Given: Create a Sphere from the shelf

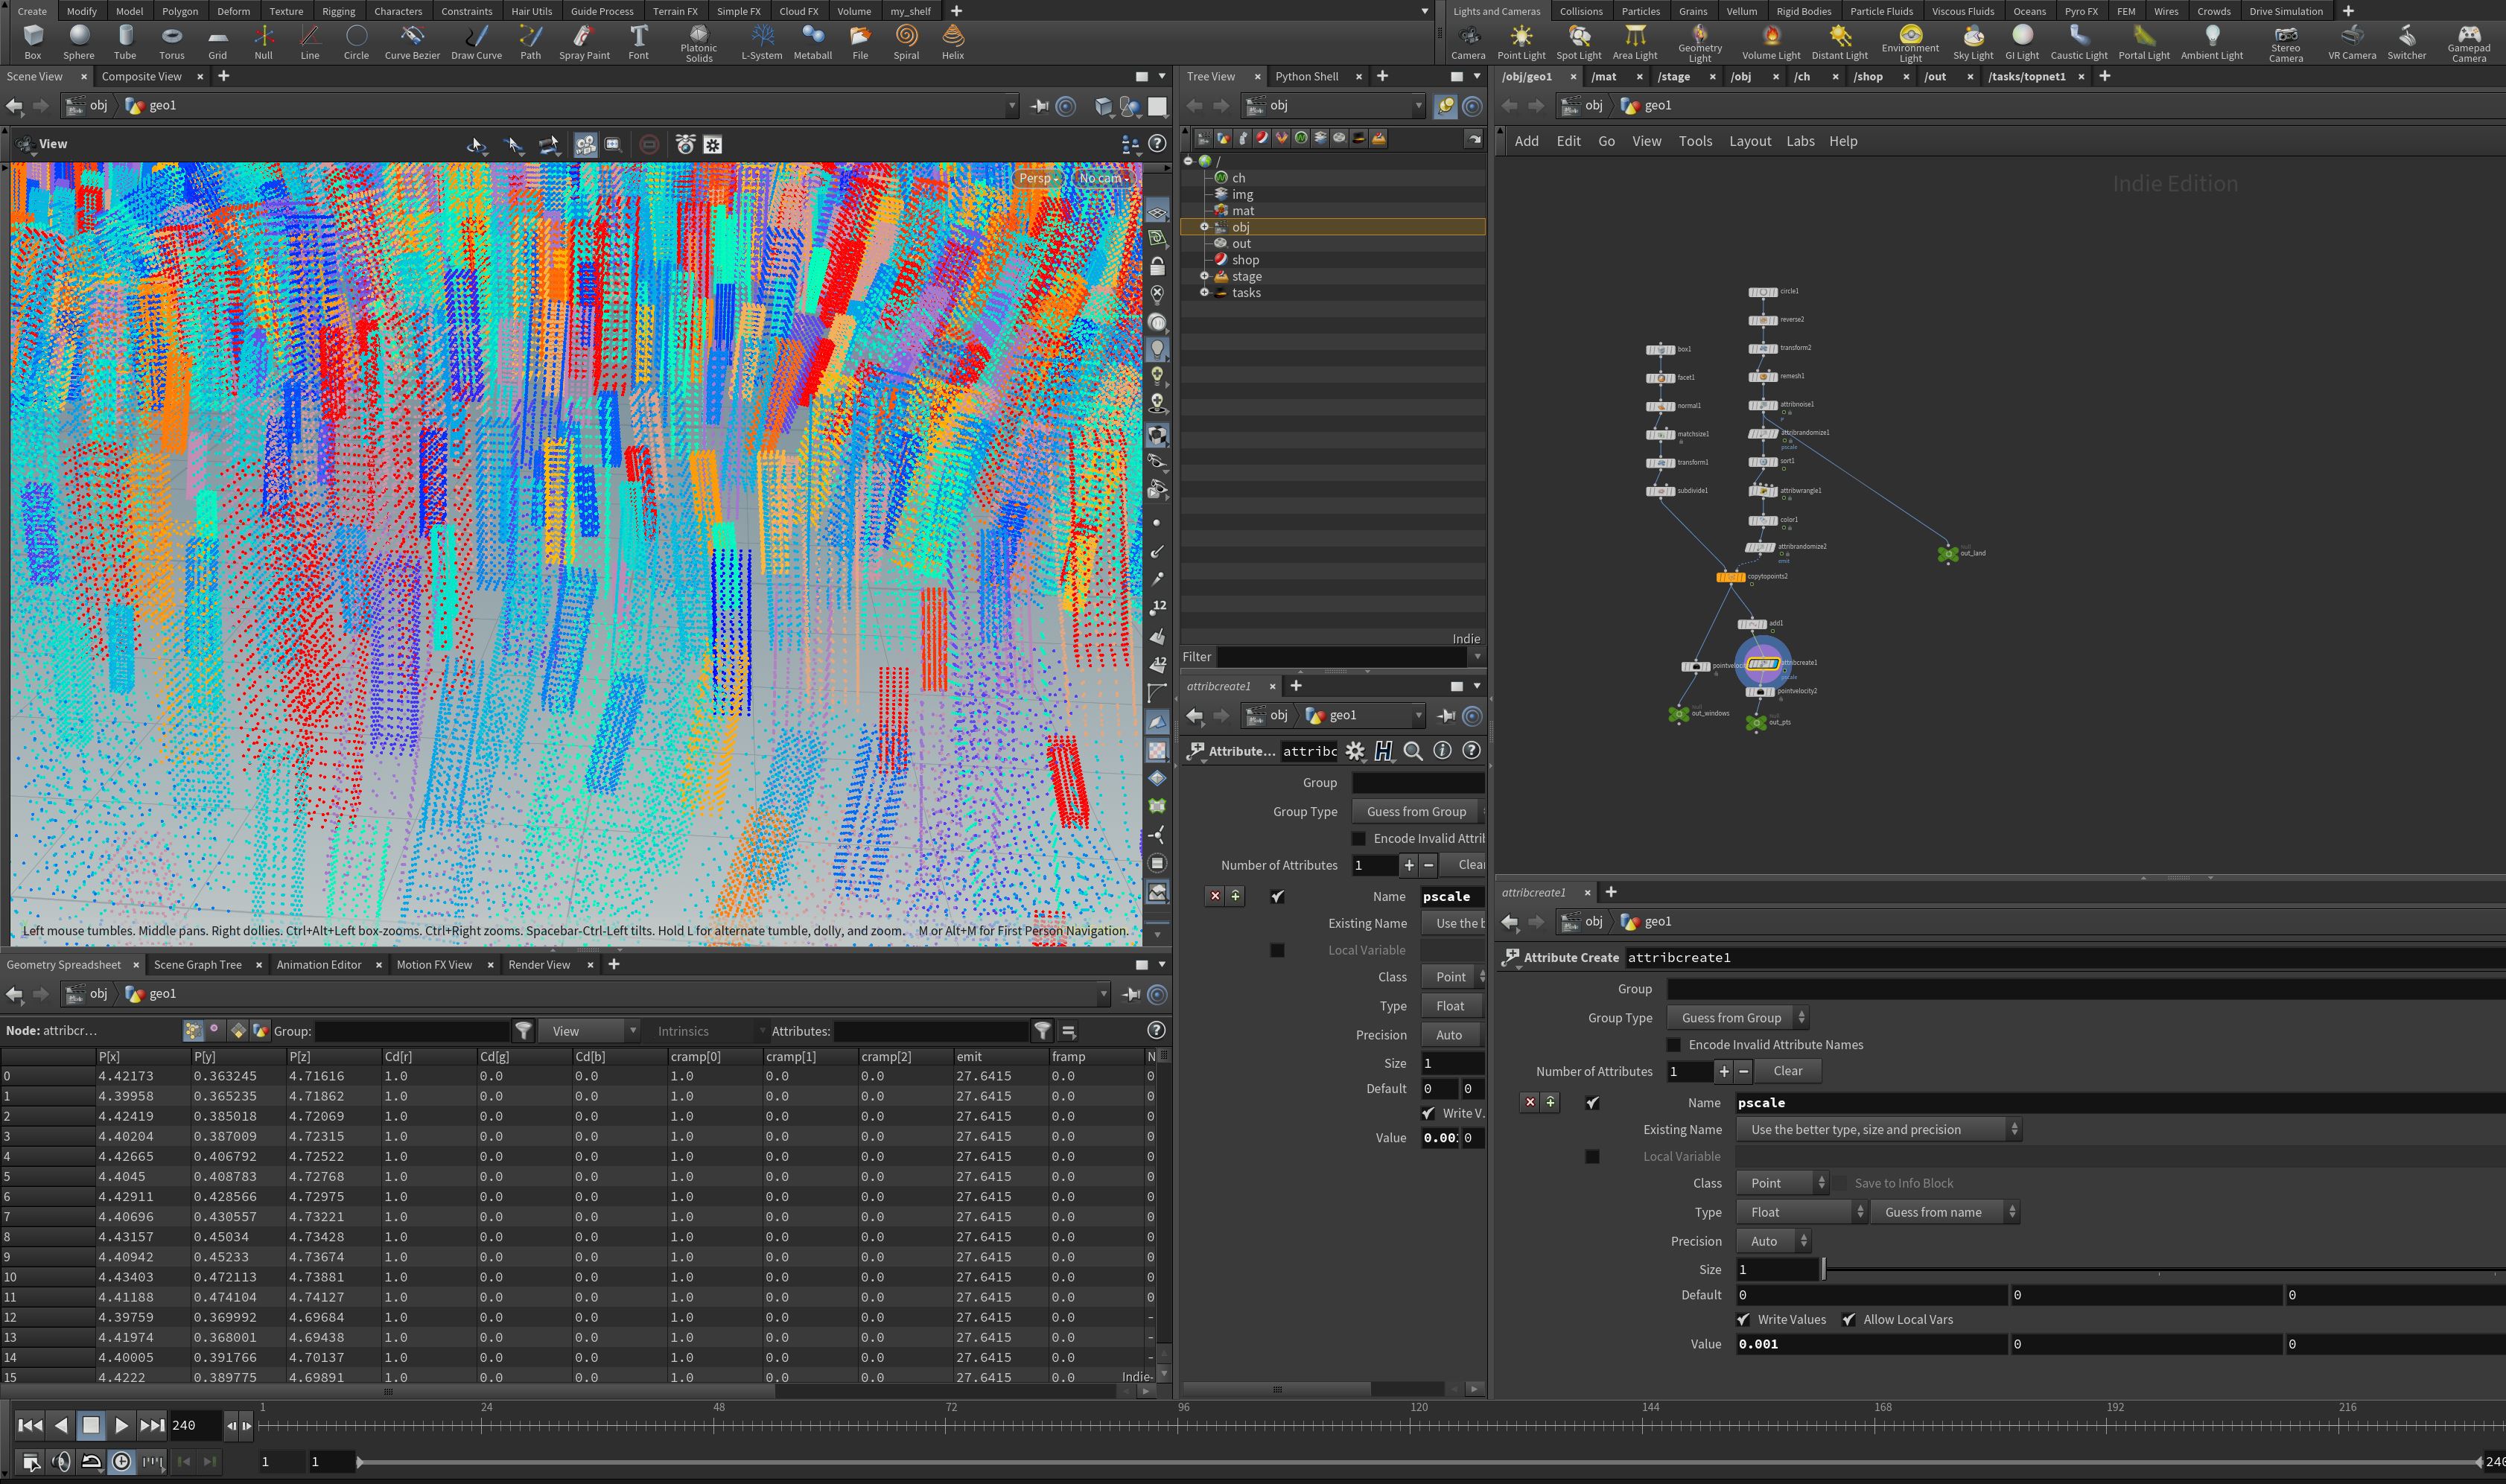Looking at the screenshot, I should pos(79,42).
